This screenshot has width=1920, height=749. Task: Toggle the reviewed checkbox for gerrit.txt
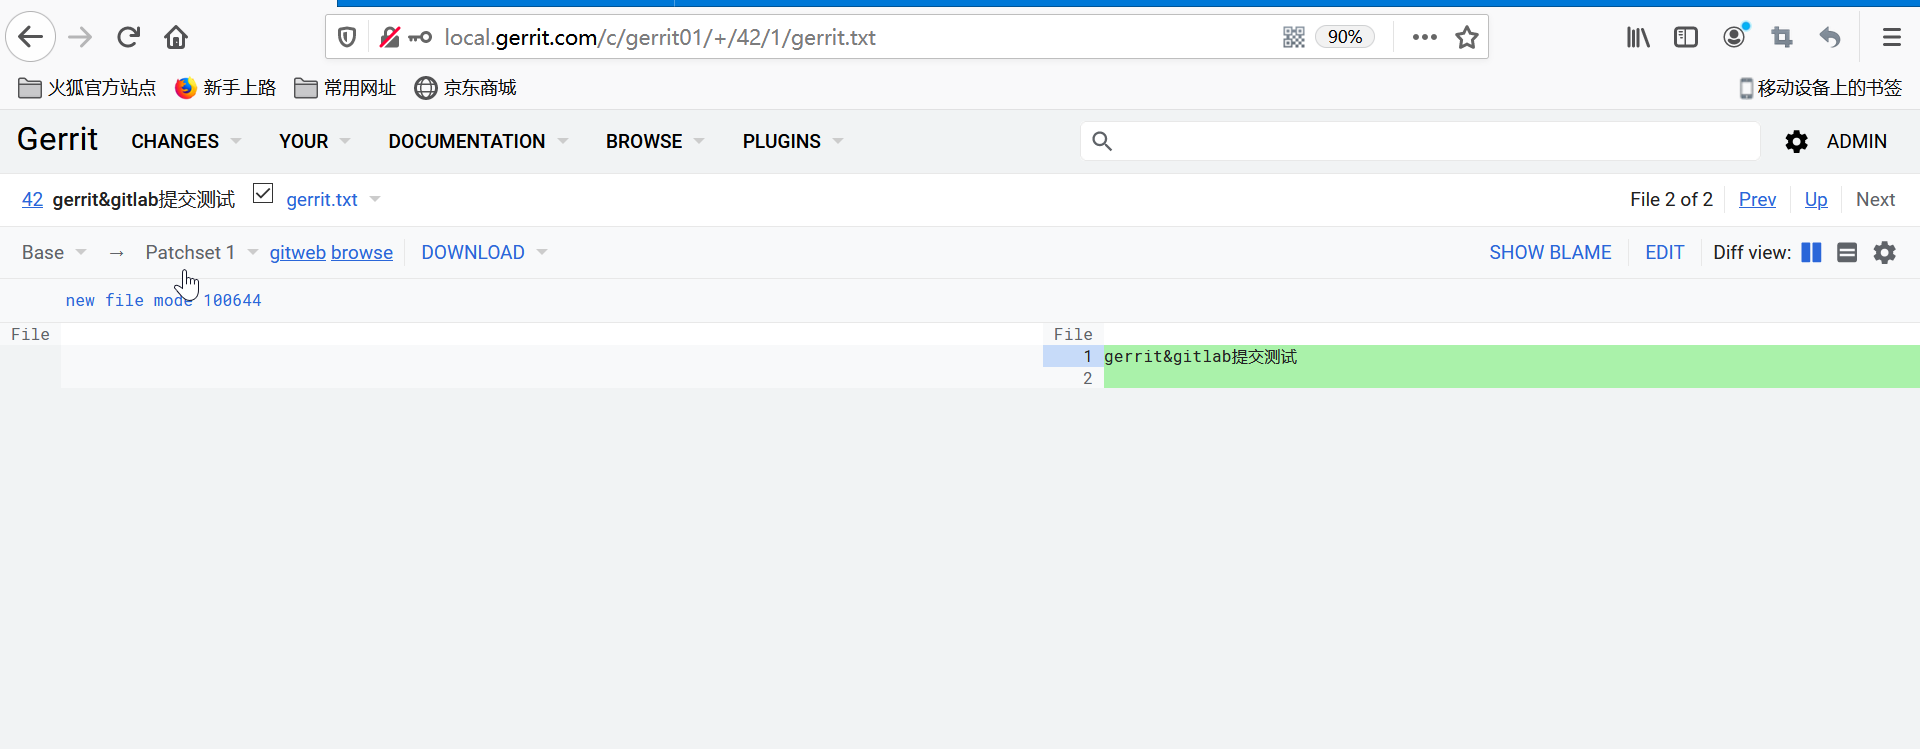click(263, 193)
